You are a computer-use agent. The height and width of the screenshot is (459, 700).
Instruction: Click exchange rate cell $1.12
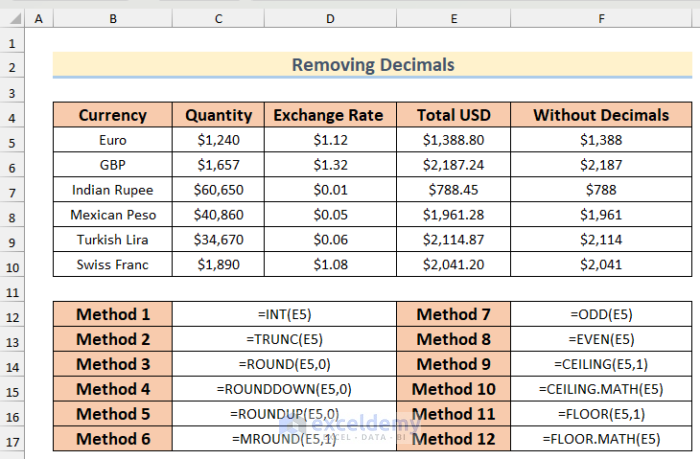[330, 140]
